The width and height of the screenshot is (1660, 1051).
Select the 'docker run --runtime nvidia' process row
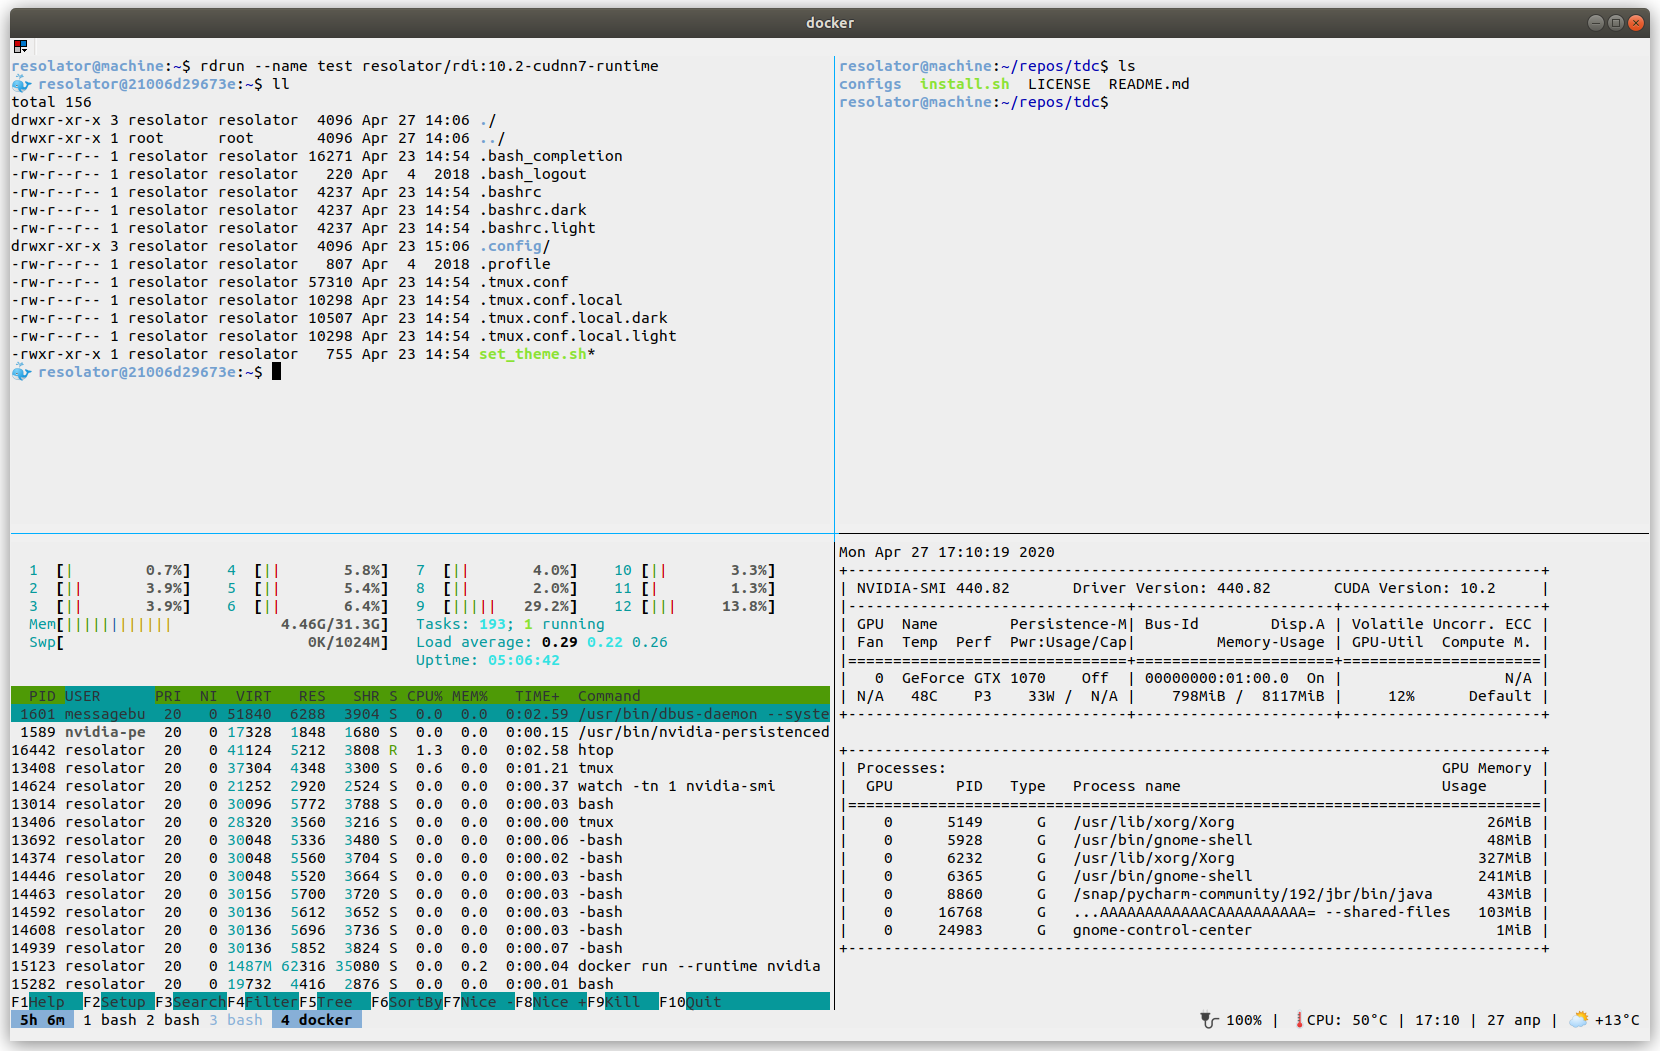point(420,966)
